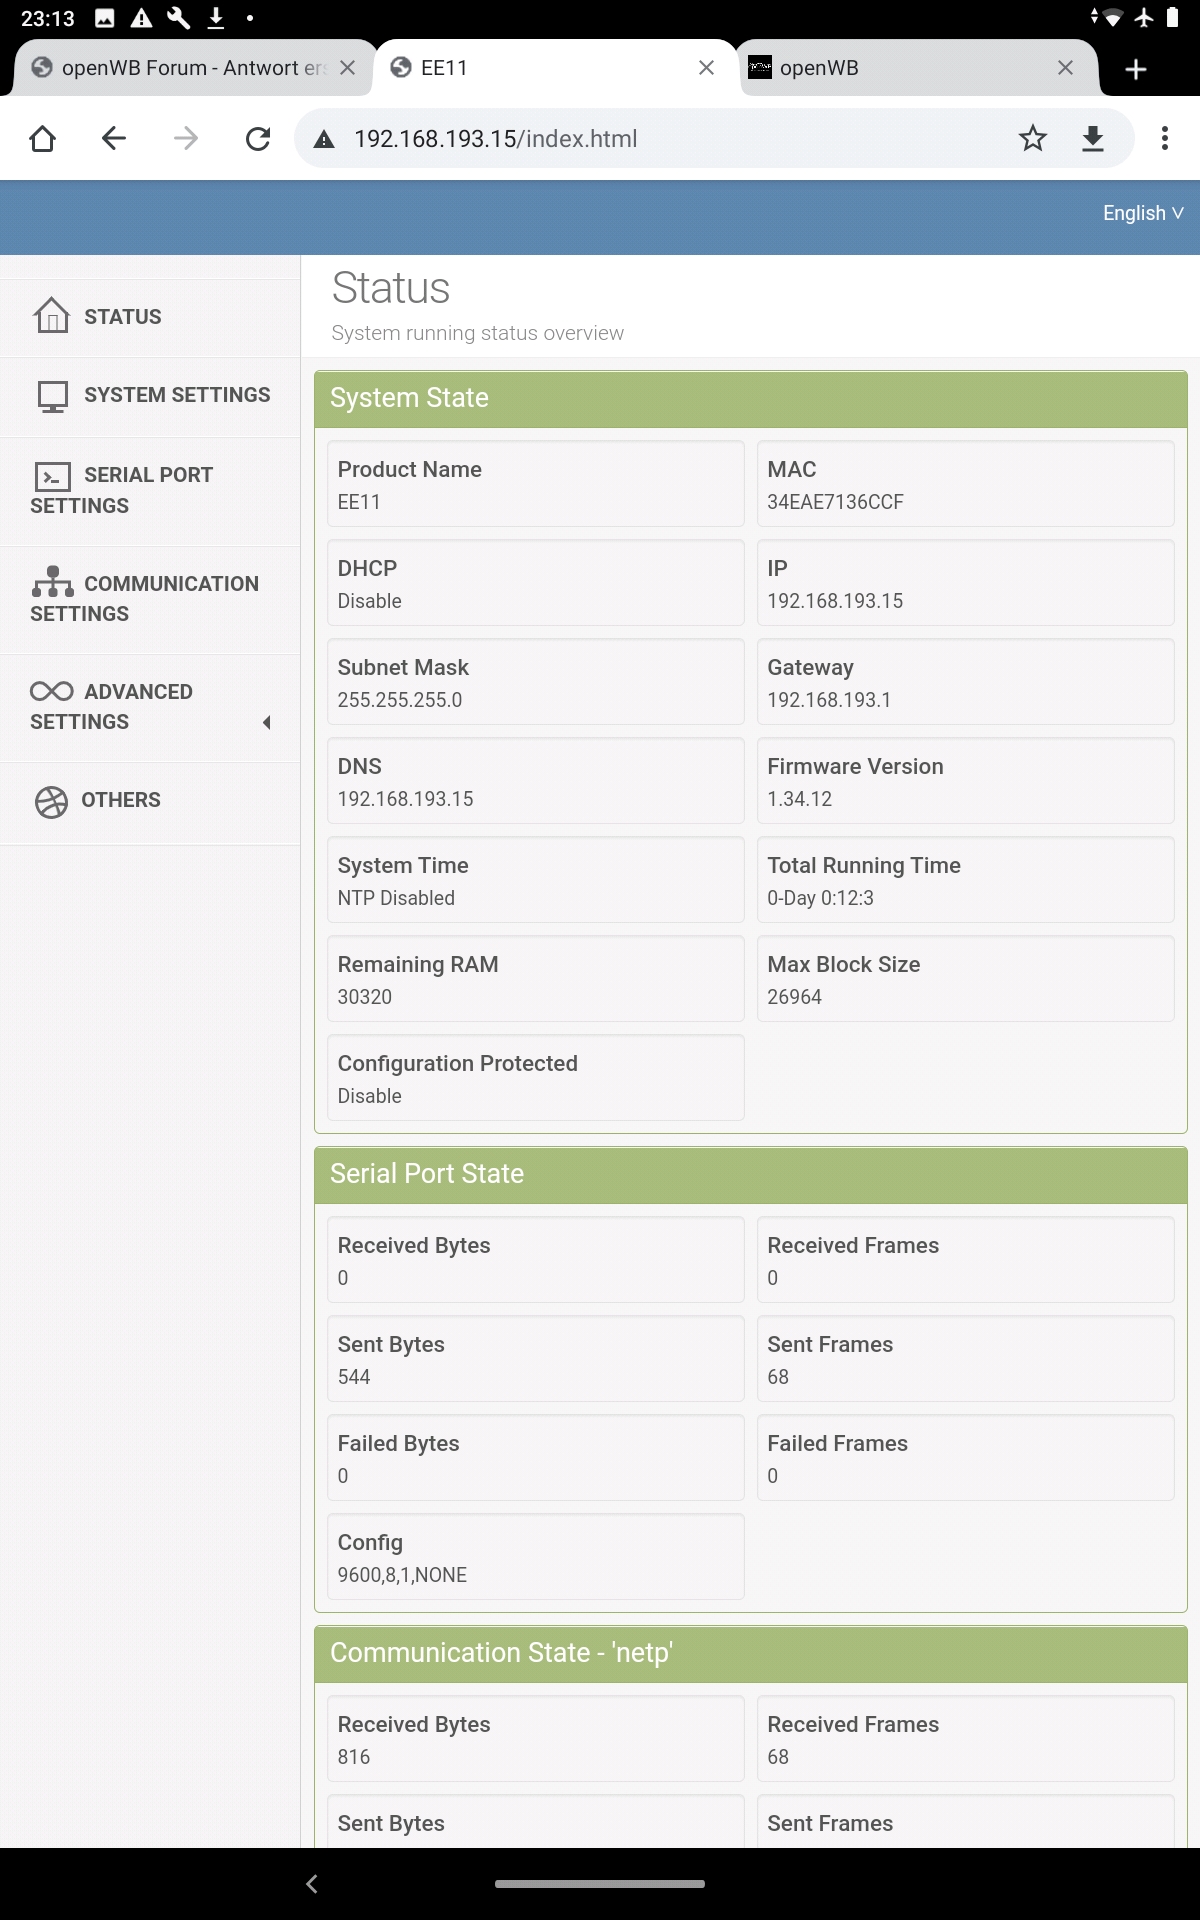Click the browser home icon

tap(42, 138)
